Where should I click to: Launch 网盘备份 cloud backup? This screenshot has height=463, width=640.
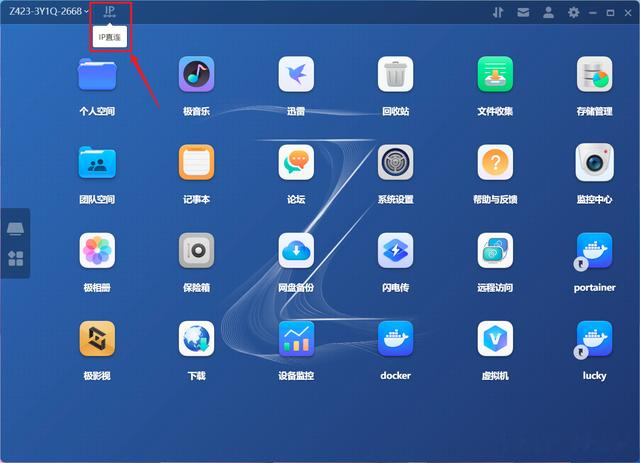tap(296, 250)
